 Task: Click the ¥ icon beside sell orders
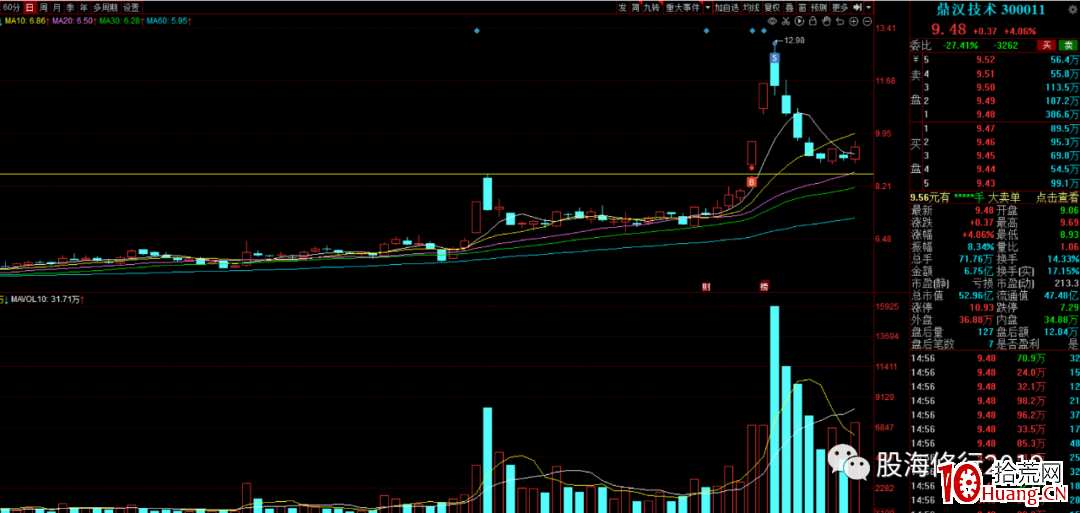pyautogui.click(x=917, y=59)
